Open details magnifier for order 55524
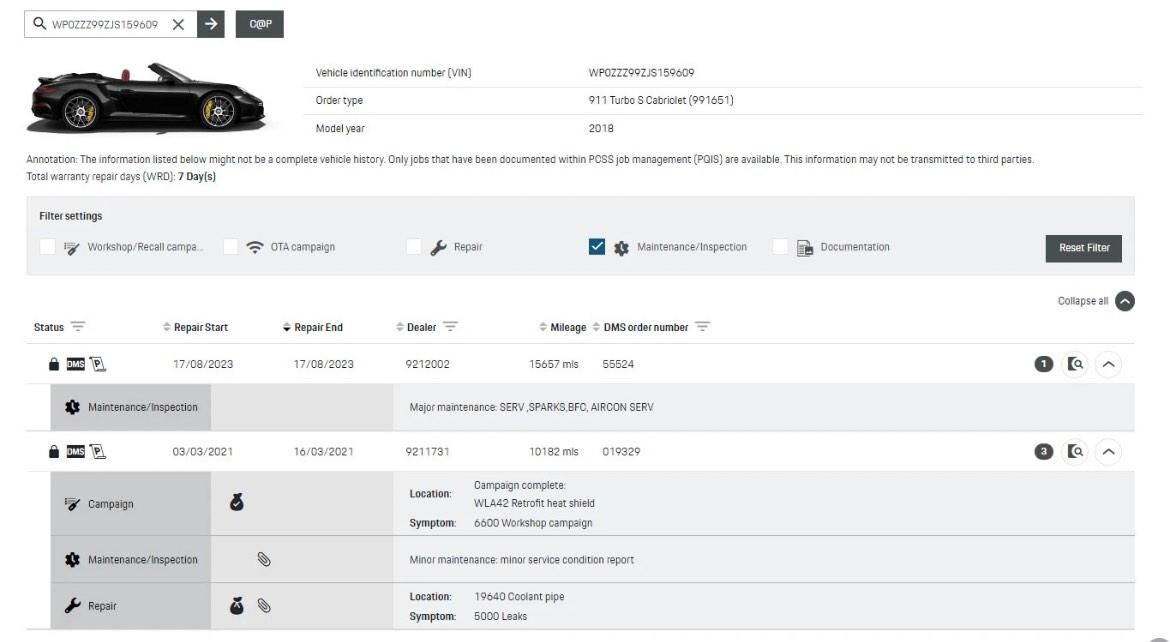 (x=1075, y=364)
